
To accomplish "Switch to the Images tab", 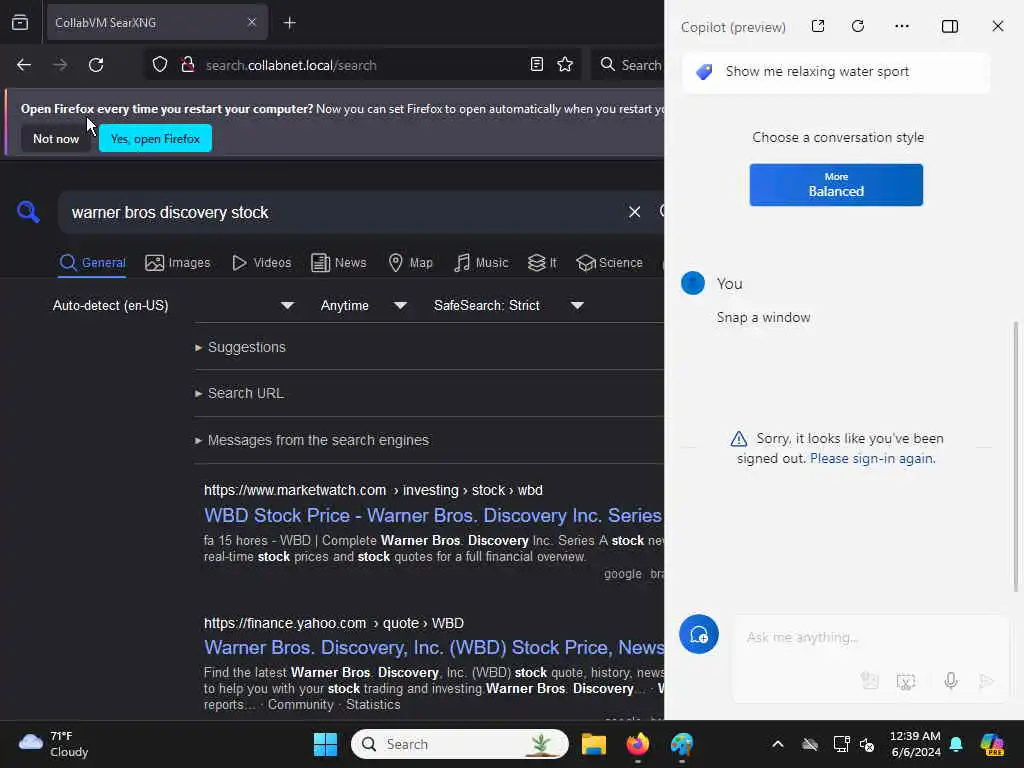I will point(178,263).
